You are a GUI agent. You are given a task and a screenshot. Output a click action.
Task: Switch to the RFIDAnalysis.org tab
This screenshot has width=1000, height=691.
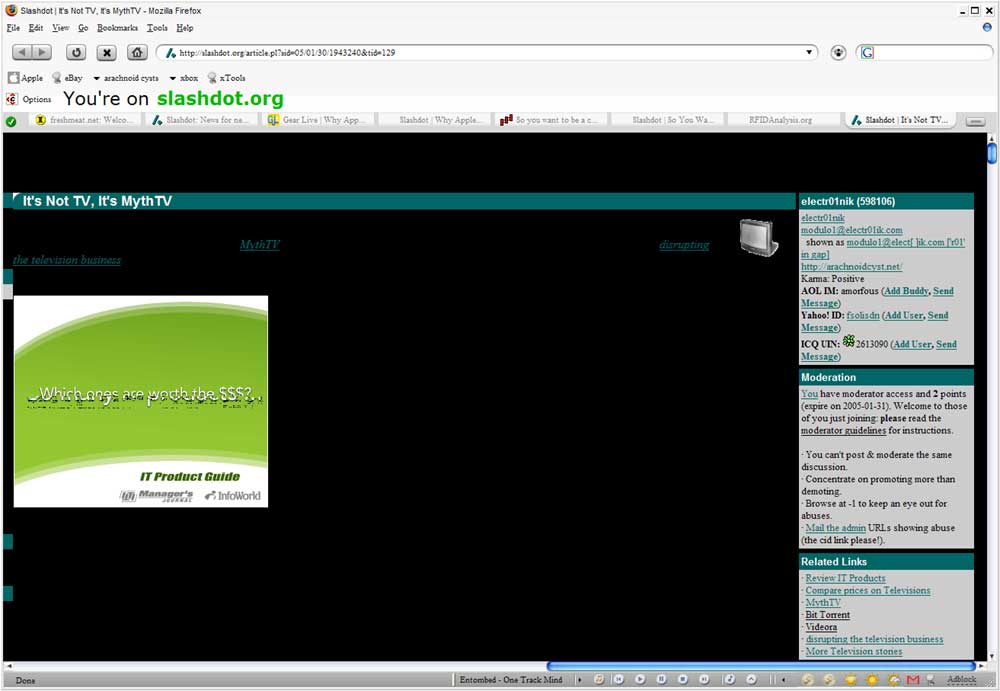click(x=780, y=120)
